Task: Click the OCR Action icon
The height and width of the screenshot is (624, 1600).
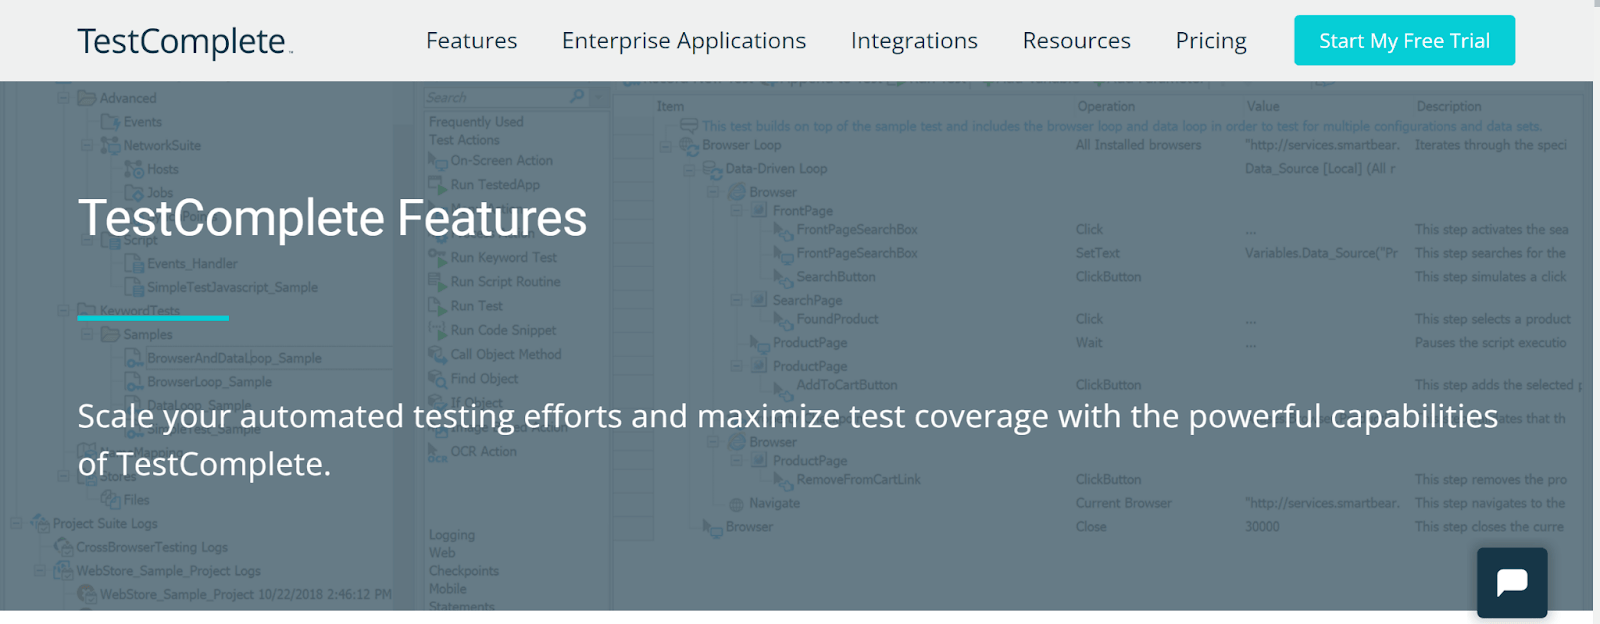Action: point(437,452)
